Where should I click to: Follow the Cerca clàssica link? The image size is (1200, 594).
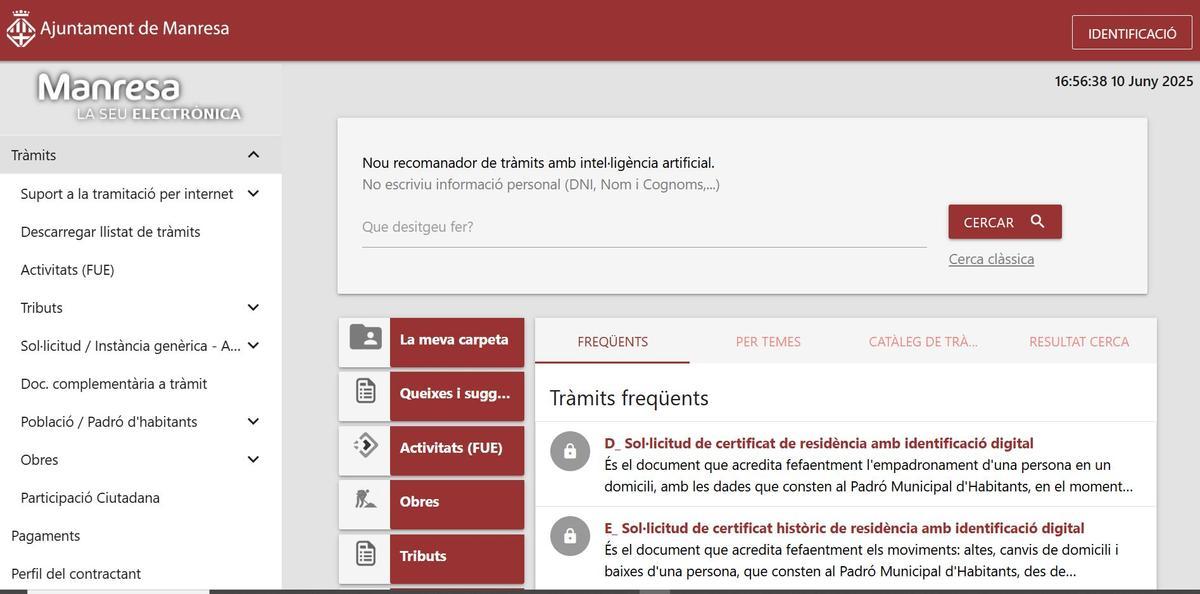991,259
